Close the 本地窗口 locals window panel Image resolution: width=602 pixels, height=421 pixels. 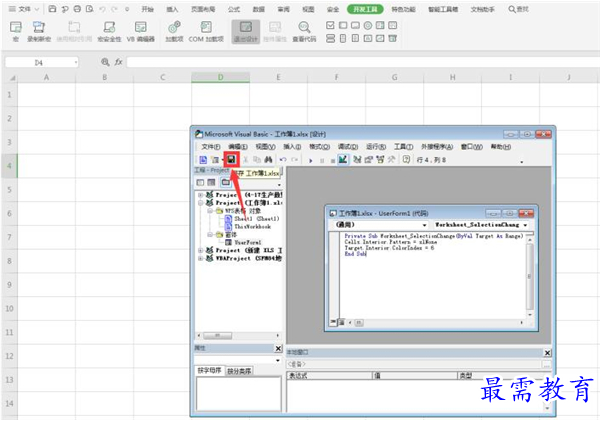tap(547, 353)
